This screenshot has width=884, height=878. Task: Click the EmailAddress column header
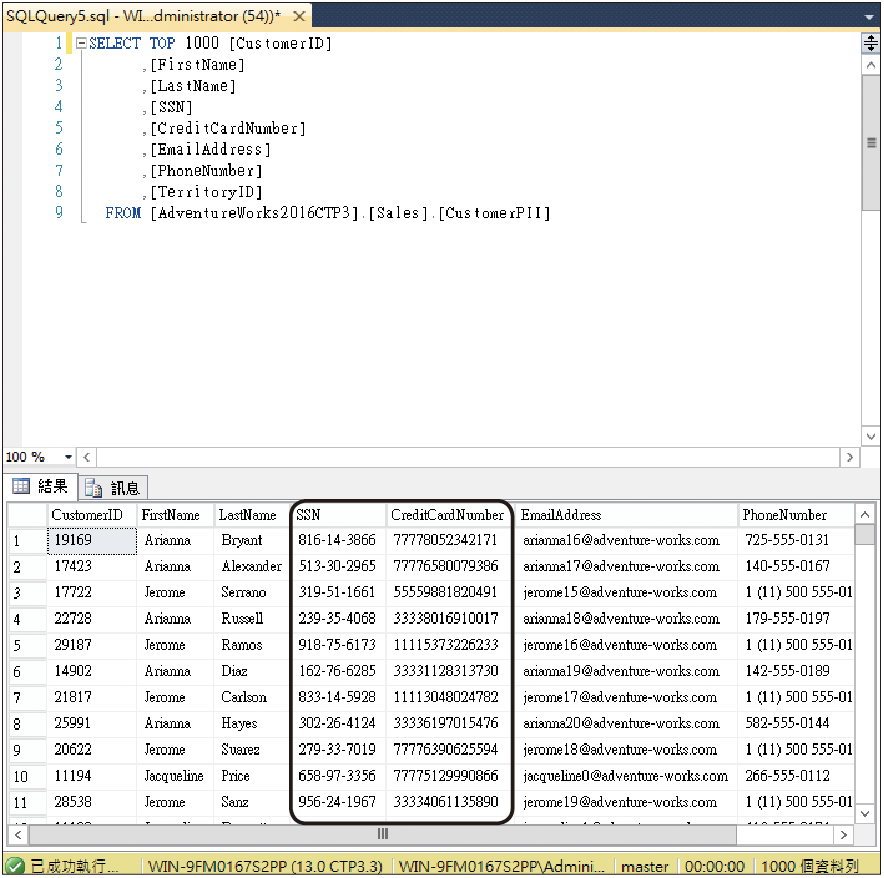(626, 515)
